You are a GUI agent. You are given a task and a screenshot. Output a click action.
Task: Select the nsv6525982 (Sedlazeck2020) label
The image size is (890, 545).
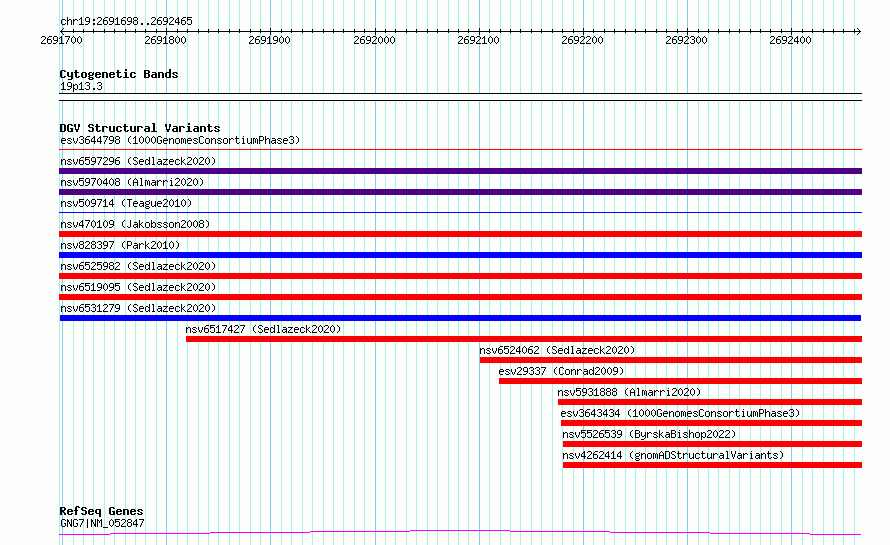click(x=138, y=266)
